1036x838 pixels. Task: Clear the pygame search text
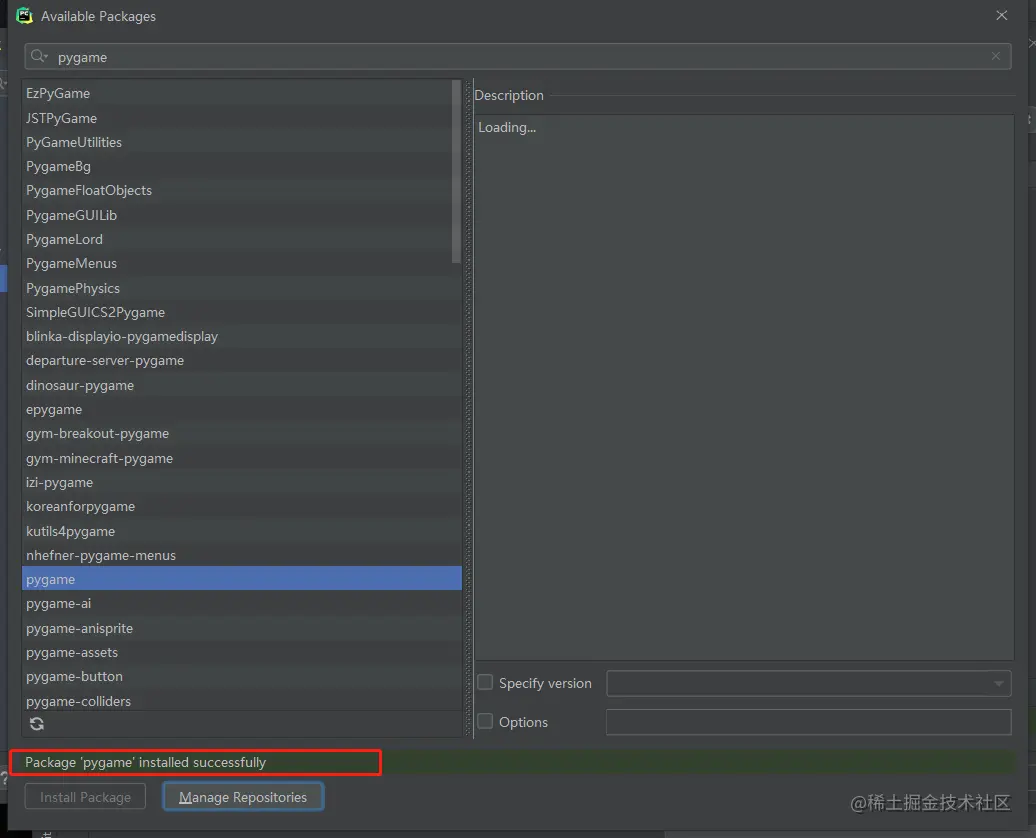996,56
